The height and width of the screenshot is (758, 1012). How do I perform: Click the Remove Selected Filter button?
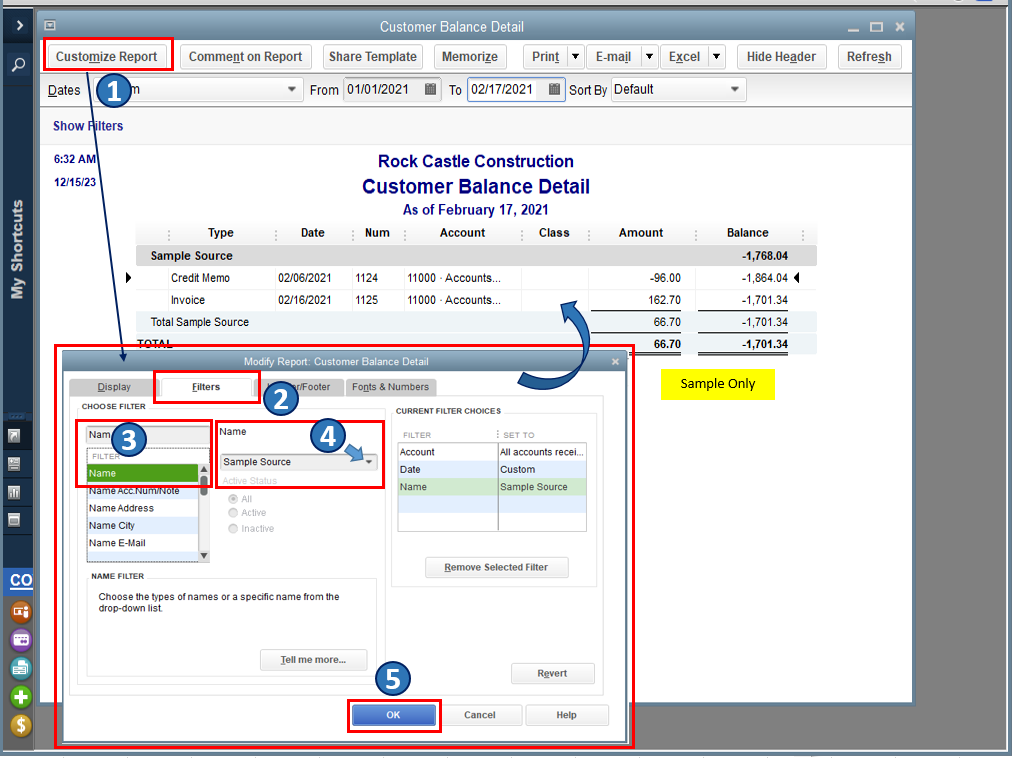point(496,567)
